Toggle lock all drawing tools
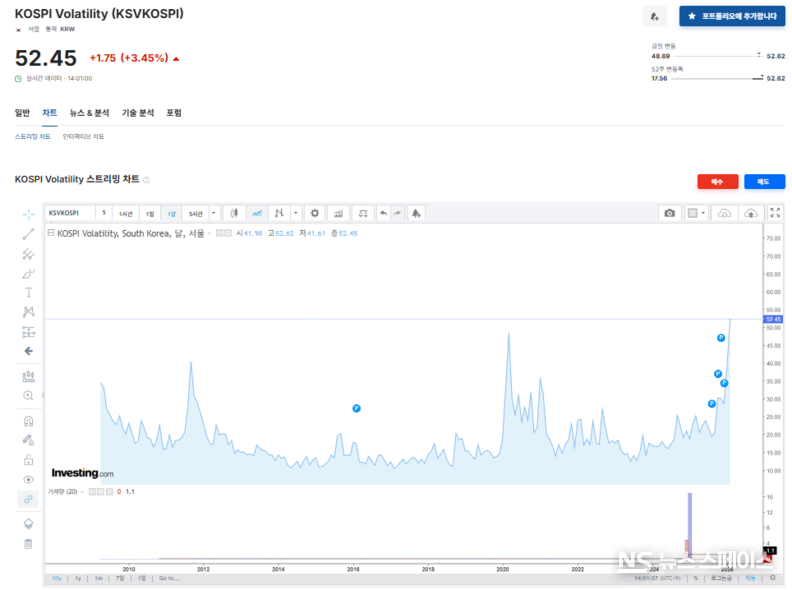This screenshot has height=590, width=792. click(x=28, y=460)
